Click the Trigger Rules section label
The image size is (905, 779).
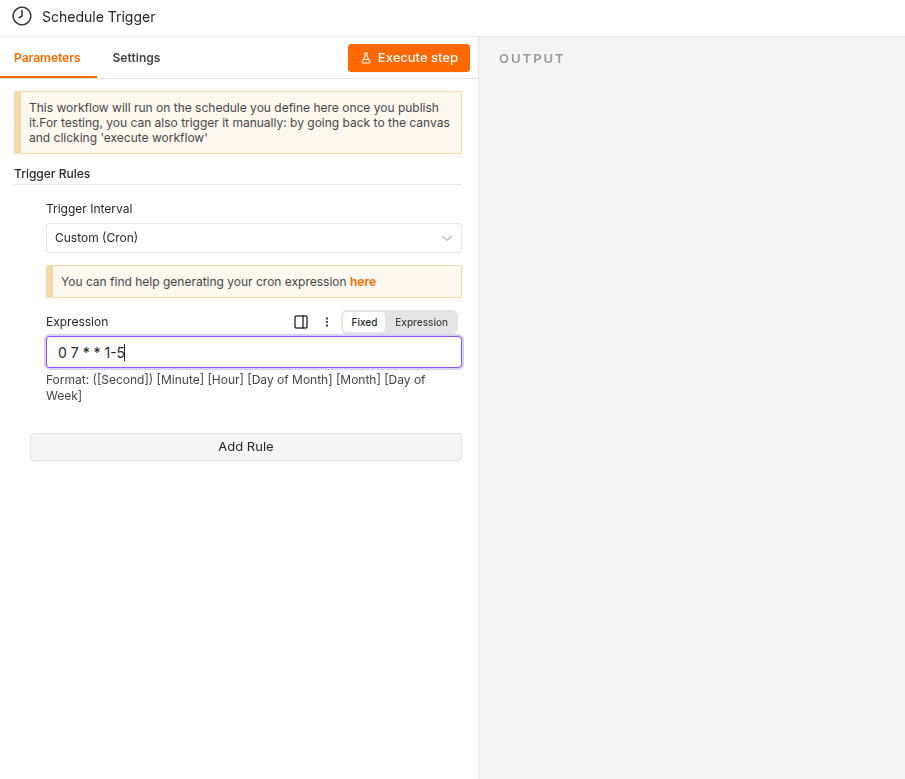52,174
